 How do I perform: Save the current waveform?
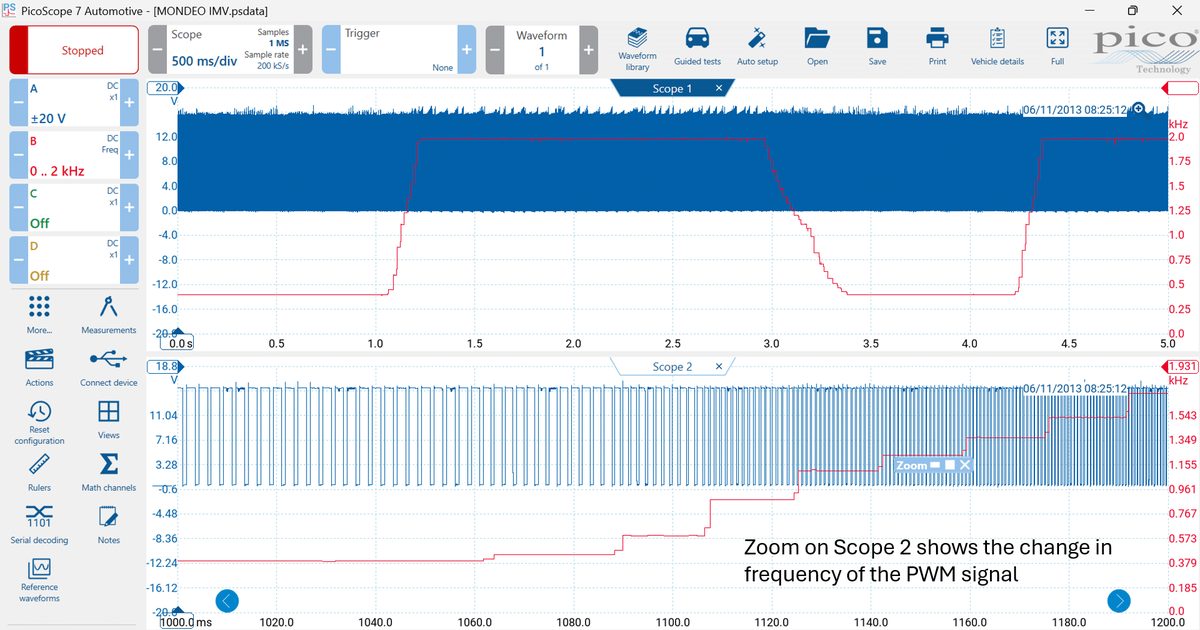pyautogui.click(x=877, y=47)
